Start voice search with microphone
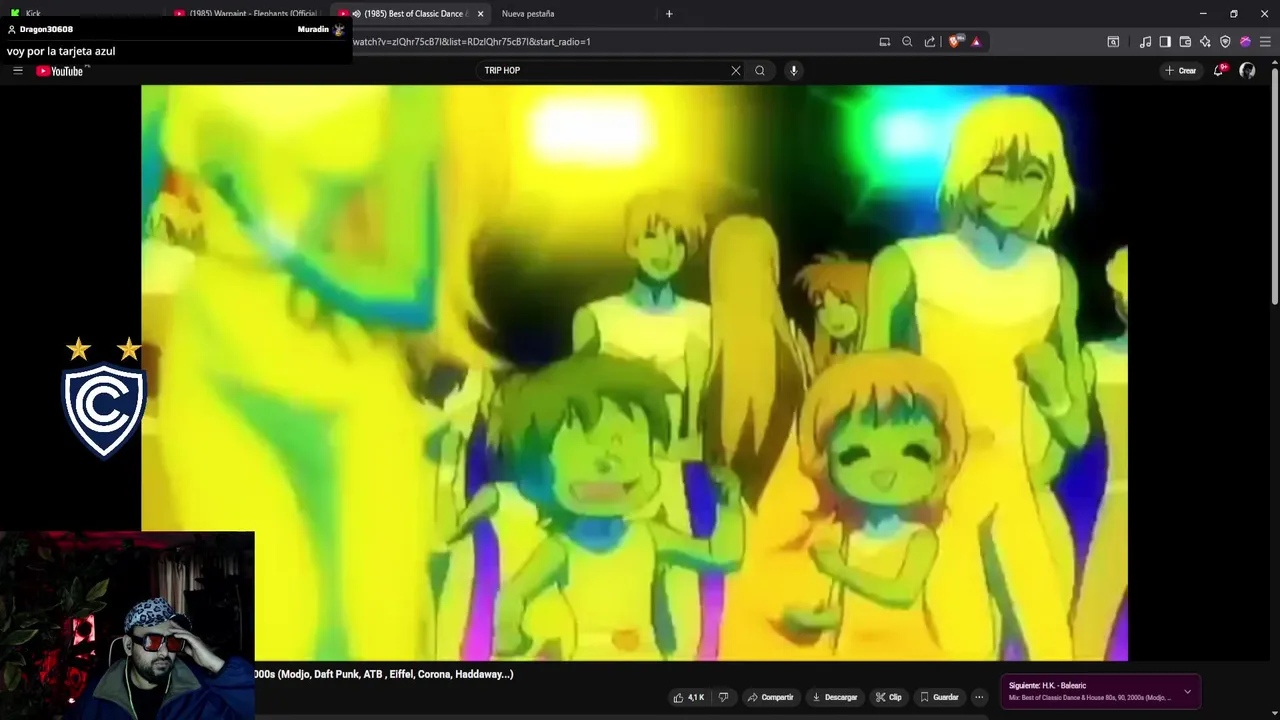This screenshot has height=720, width=1280. (793, 70)
